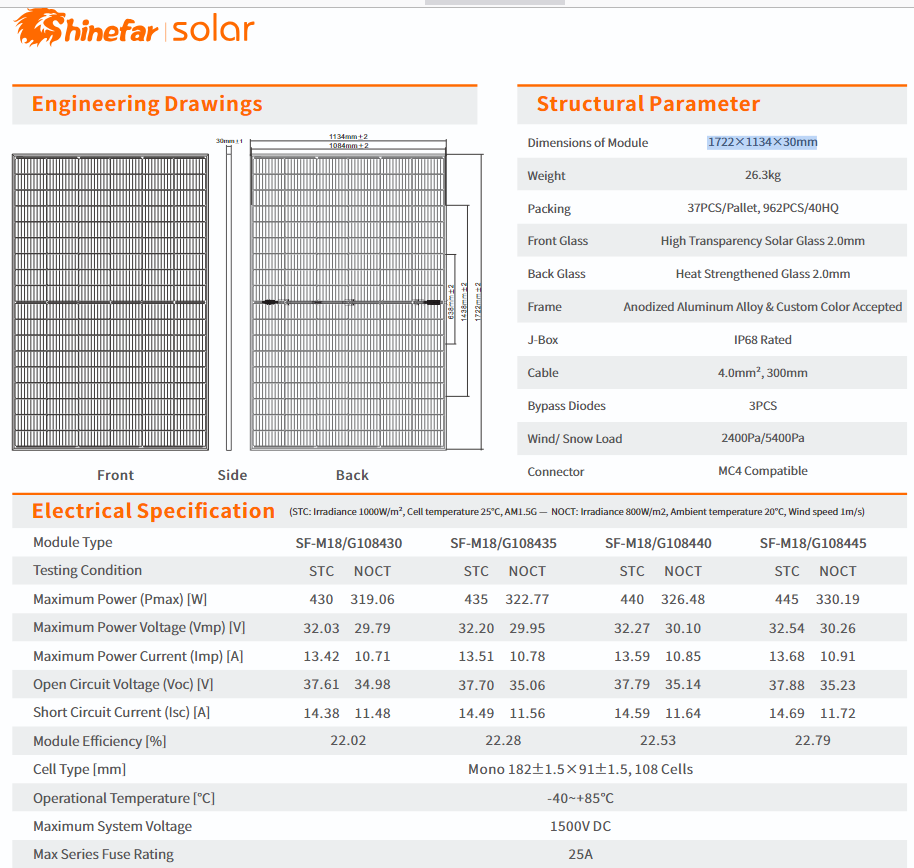Click the IP68 Rated J-Box value

pos(762,340)
